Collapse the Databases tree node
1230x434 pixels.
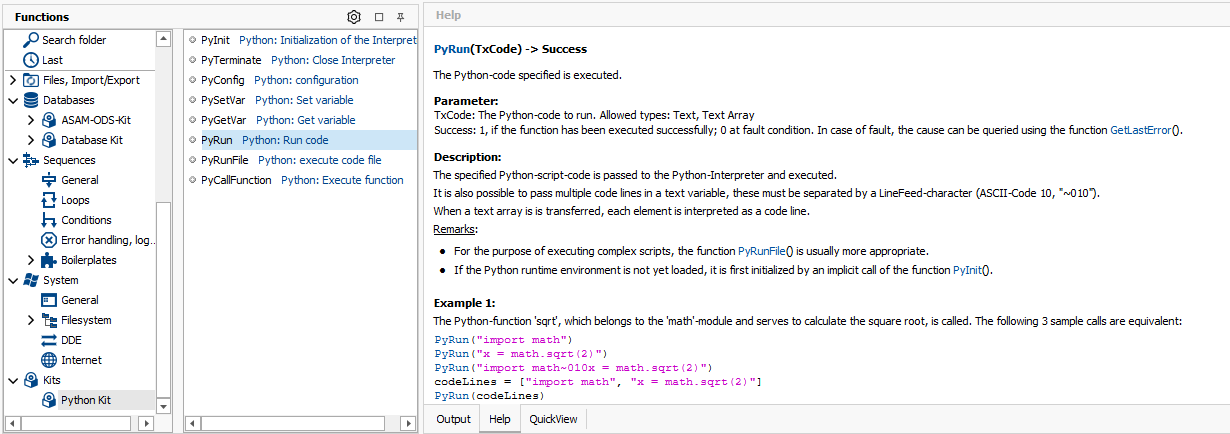(x=12, y=100)
